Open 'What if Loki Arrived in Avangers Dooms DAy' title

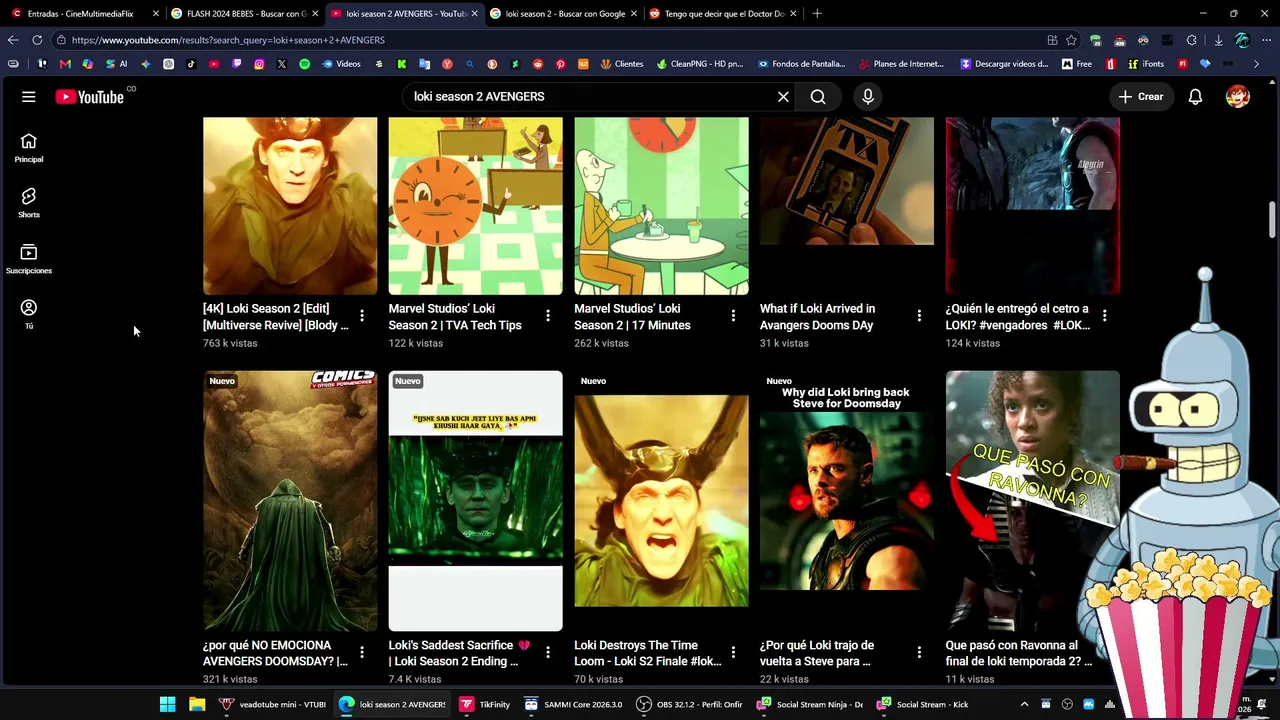817,317
